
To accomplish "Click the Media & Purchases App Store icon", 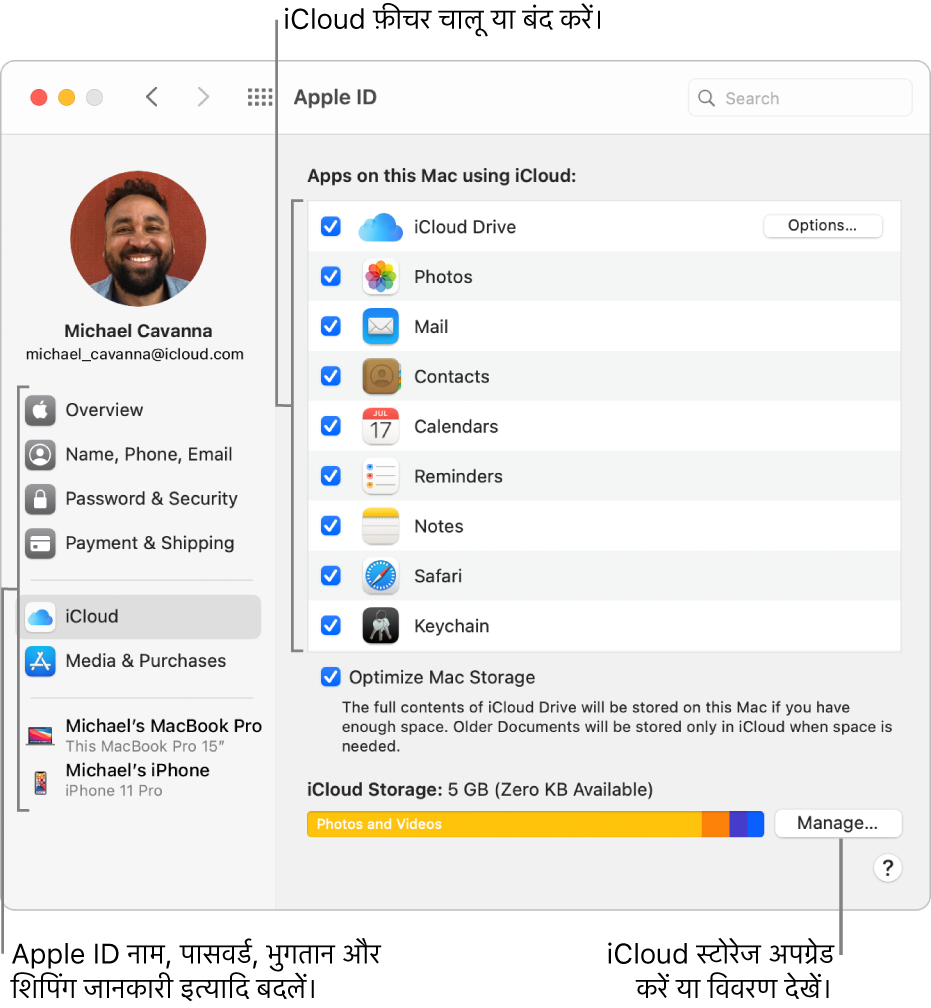I will pyautogui.click(x=40, y=662).
